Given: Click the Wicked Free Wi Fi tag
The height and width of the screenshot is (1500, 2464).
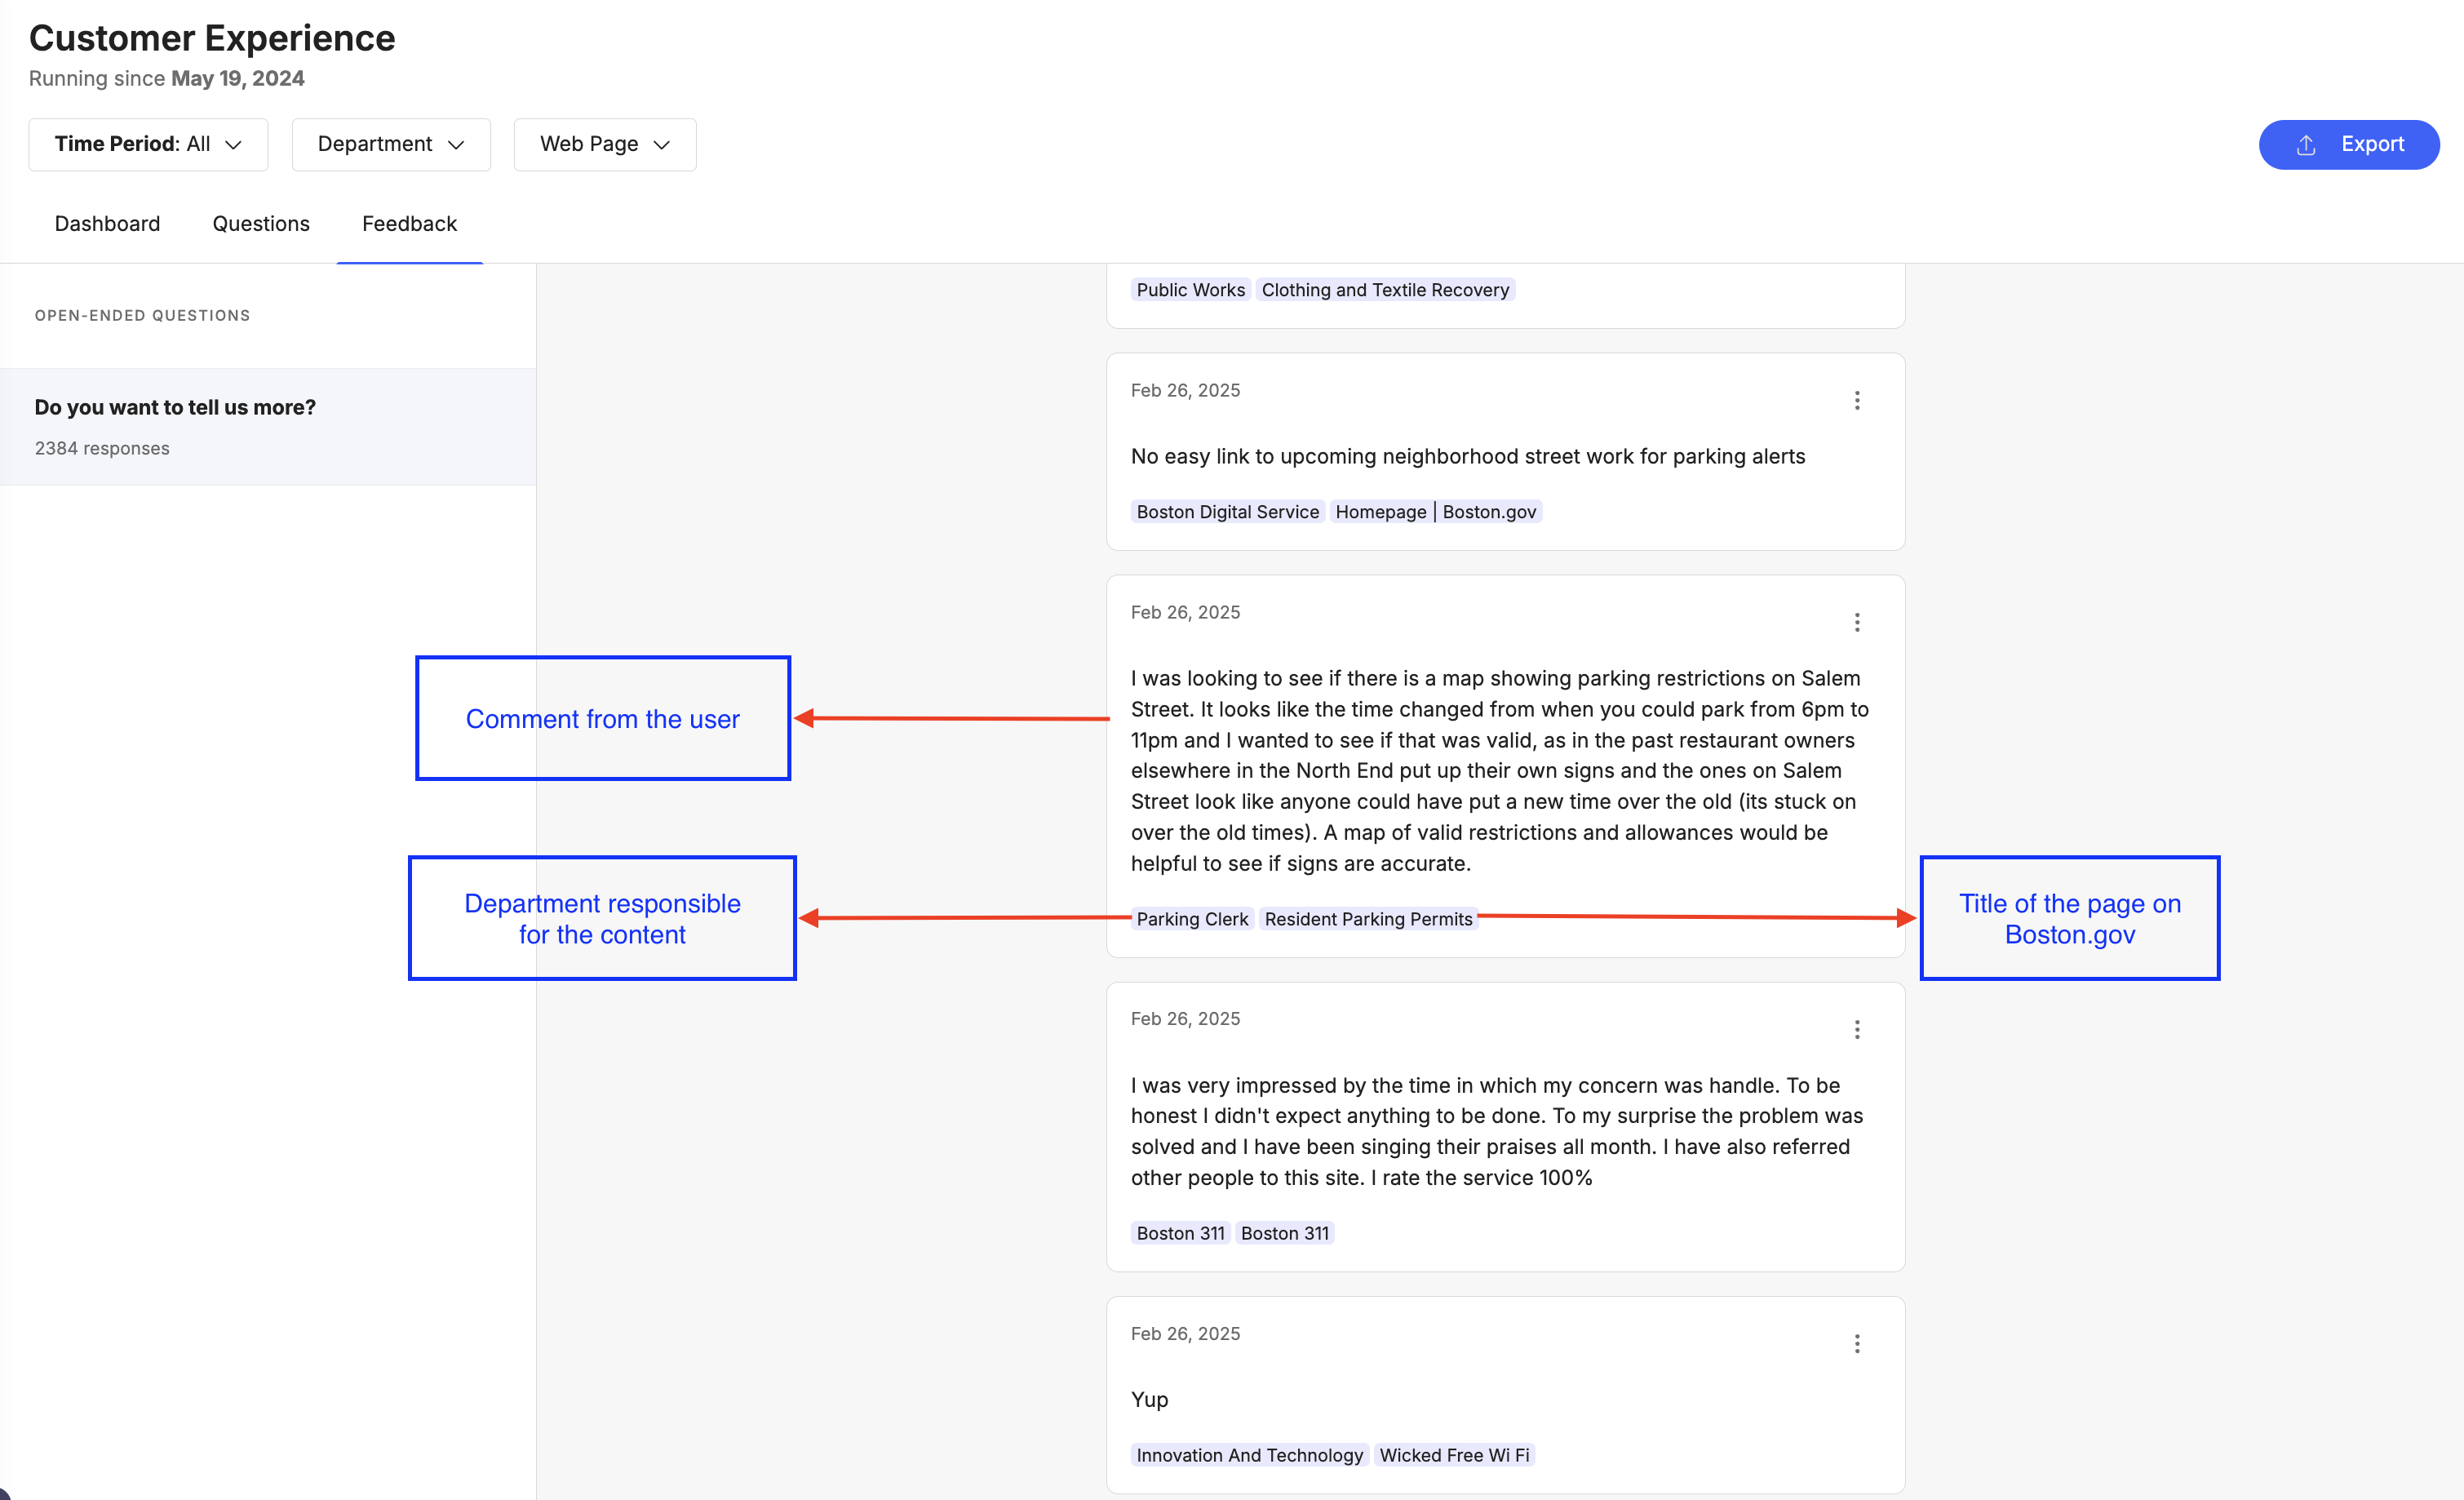Looking at the screenshot, I should [x=1454, y=1454].
